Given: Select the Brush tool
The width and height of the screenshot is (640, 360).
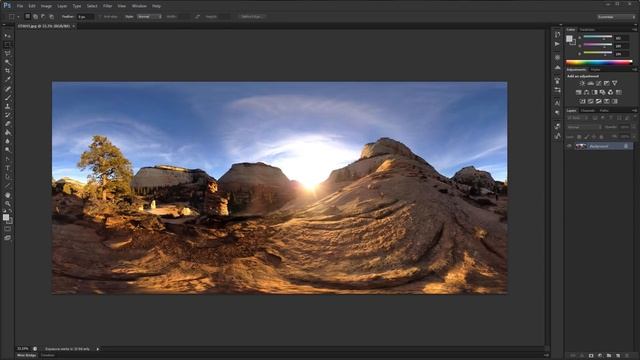Looking at the screenshot, I should 7,98.
